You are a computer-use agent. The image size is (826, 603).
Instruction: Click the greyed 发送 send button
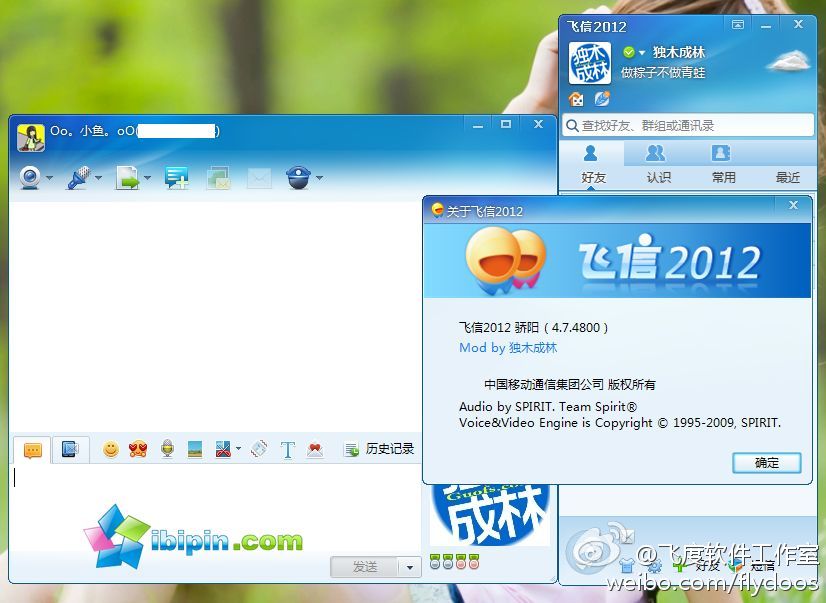click(x=363, y=567)
